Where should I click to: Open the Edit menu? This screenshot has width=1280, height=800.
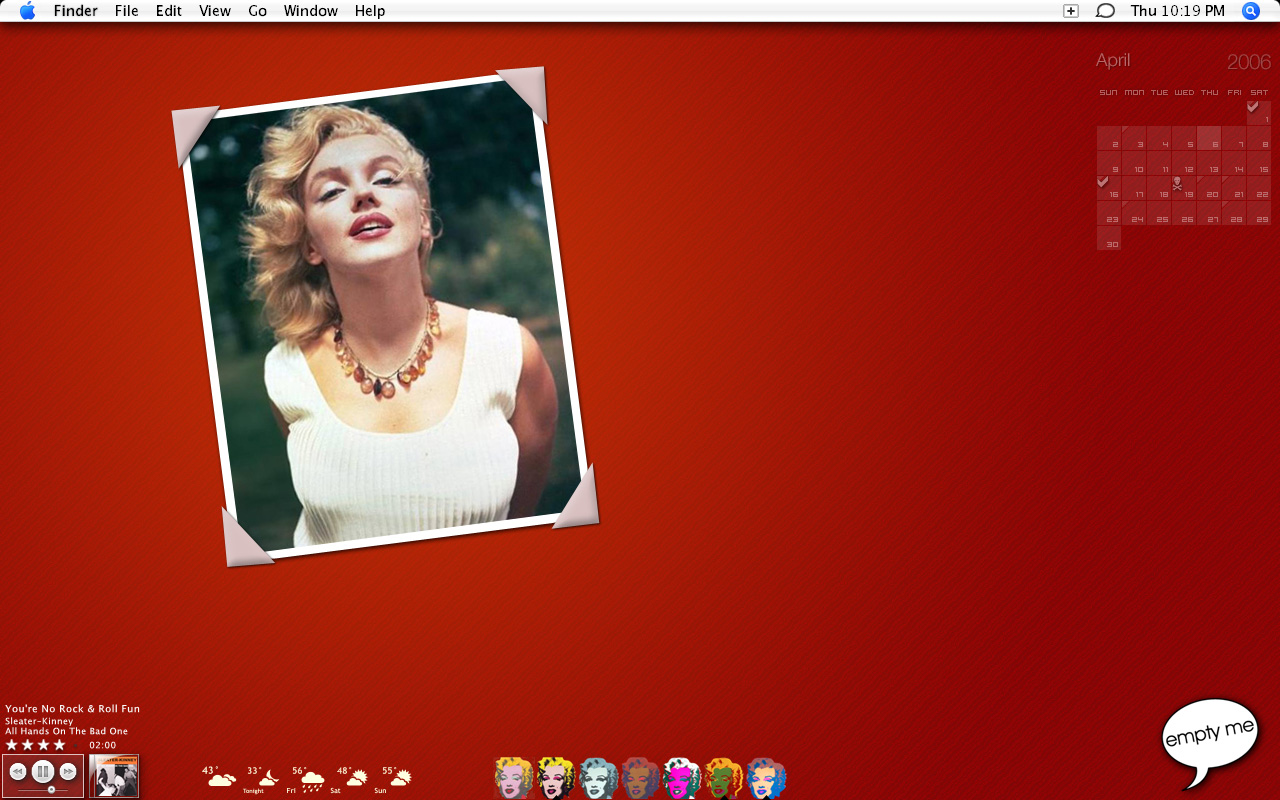point(168,11)
